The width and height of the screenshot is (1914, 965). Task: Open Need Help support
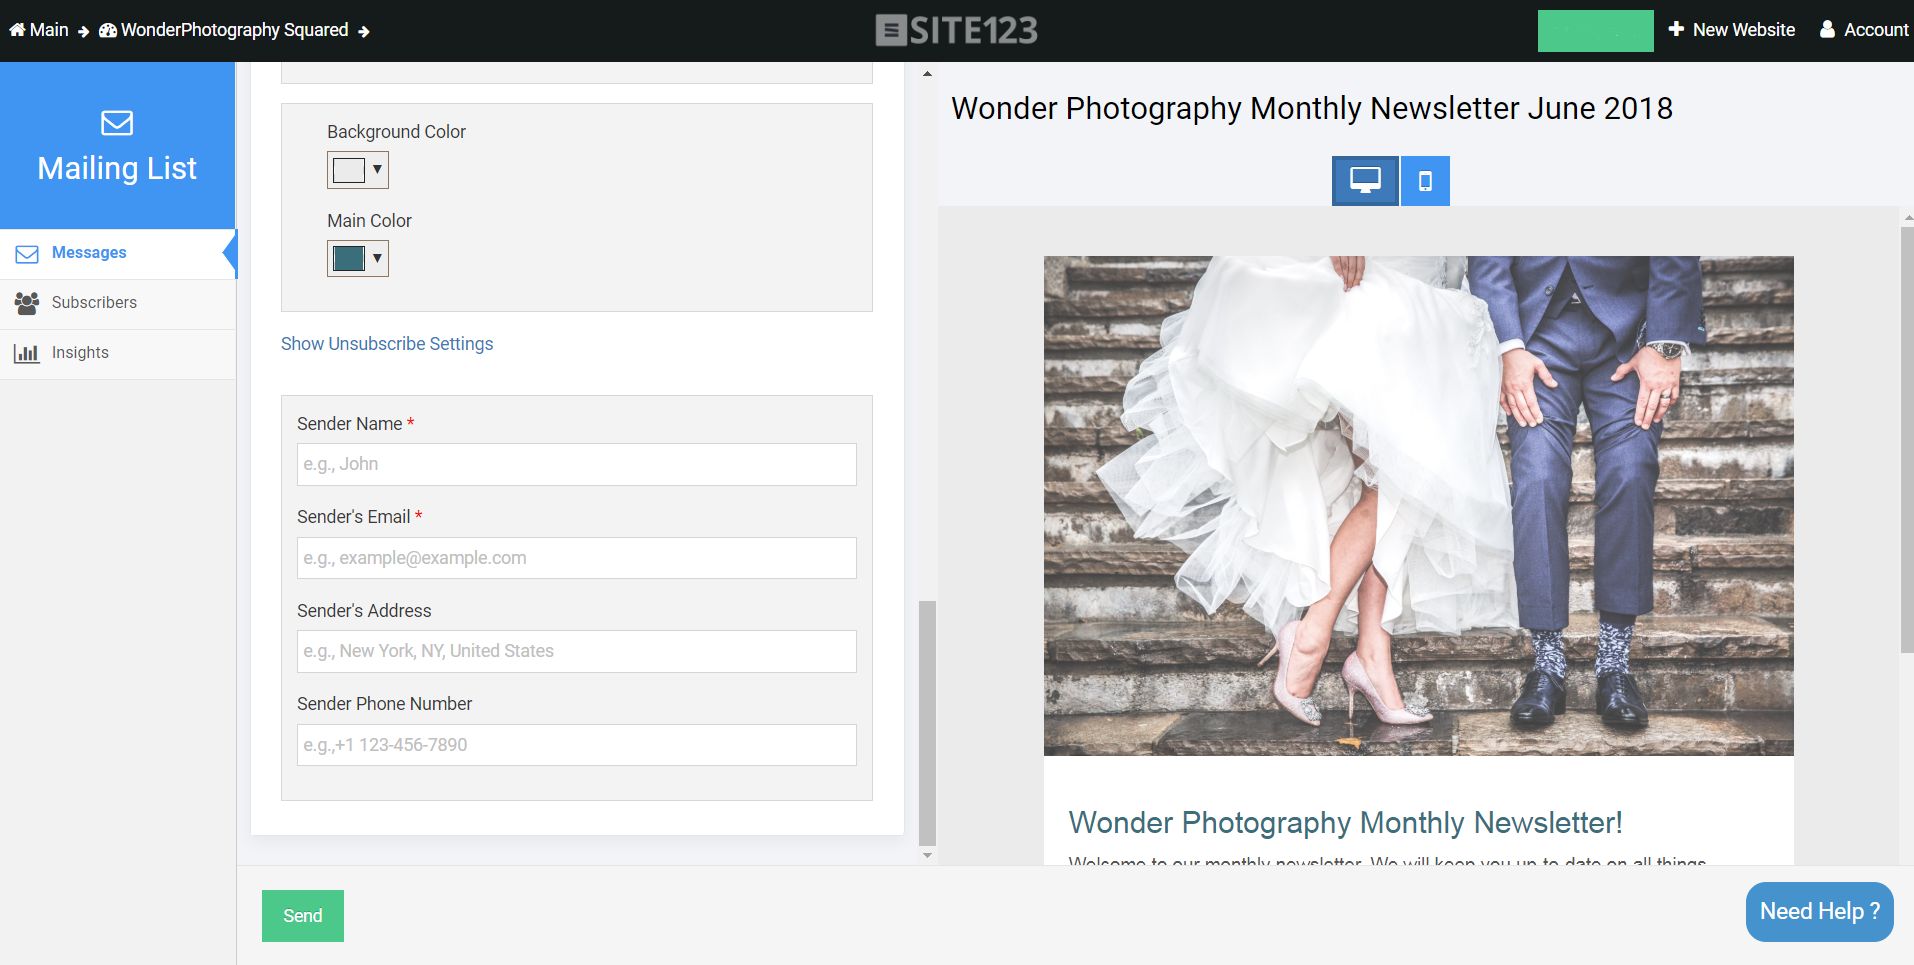coord(1818,911)
